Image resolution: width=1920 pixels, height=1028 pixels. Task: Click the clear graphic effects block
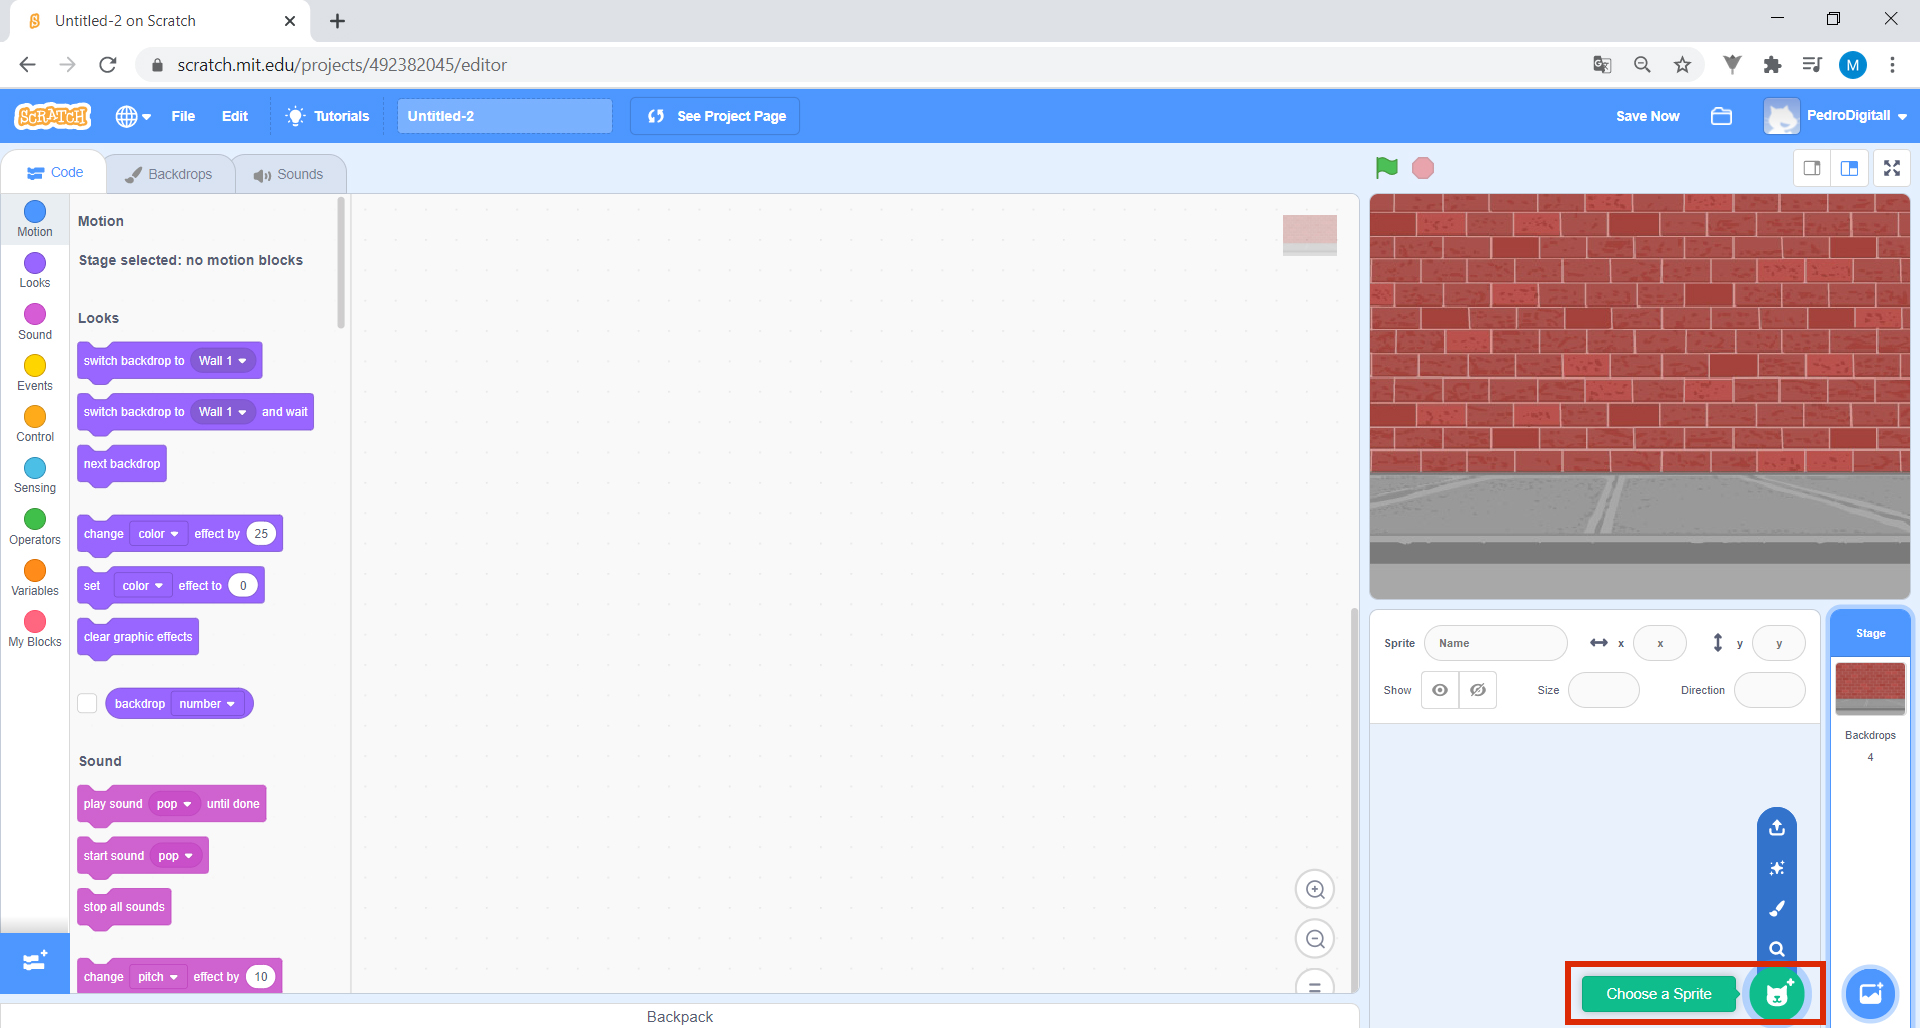pyautogui.click(x=138, y=637)
